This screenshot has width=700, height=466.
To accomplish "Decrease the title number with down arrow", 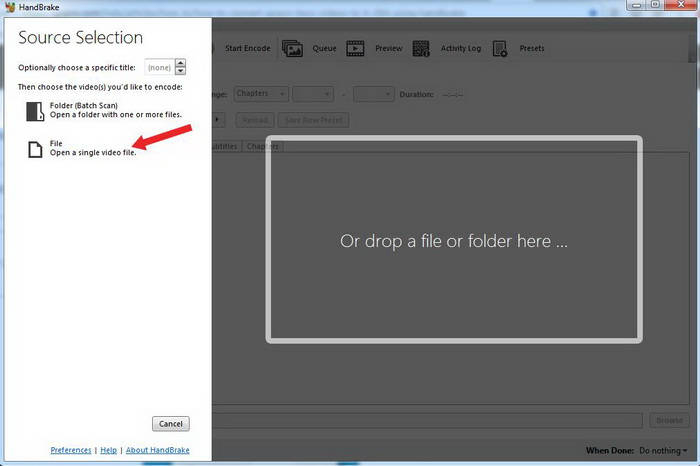I will (x=180, y=71).
